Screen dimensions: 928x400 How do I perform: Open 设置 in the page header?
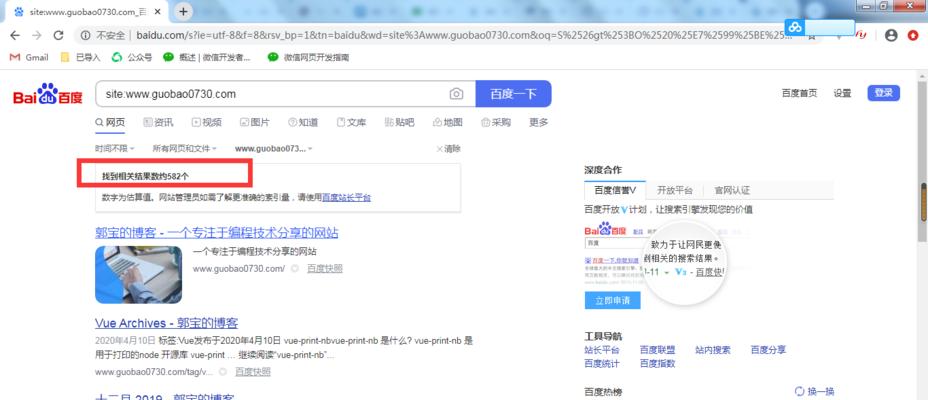point(842,93)
